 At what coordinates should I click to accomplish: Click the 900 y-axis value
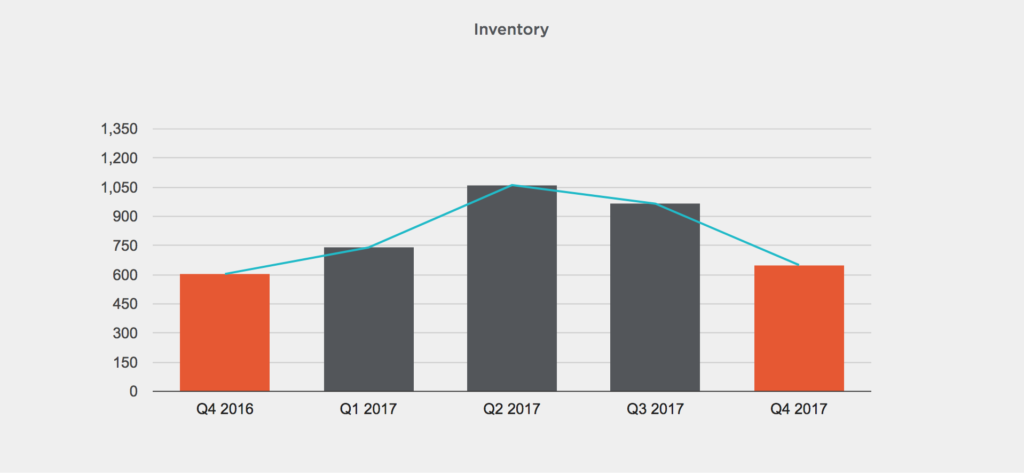[125, 216]
